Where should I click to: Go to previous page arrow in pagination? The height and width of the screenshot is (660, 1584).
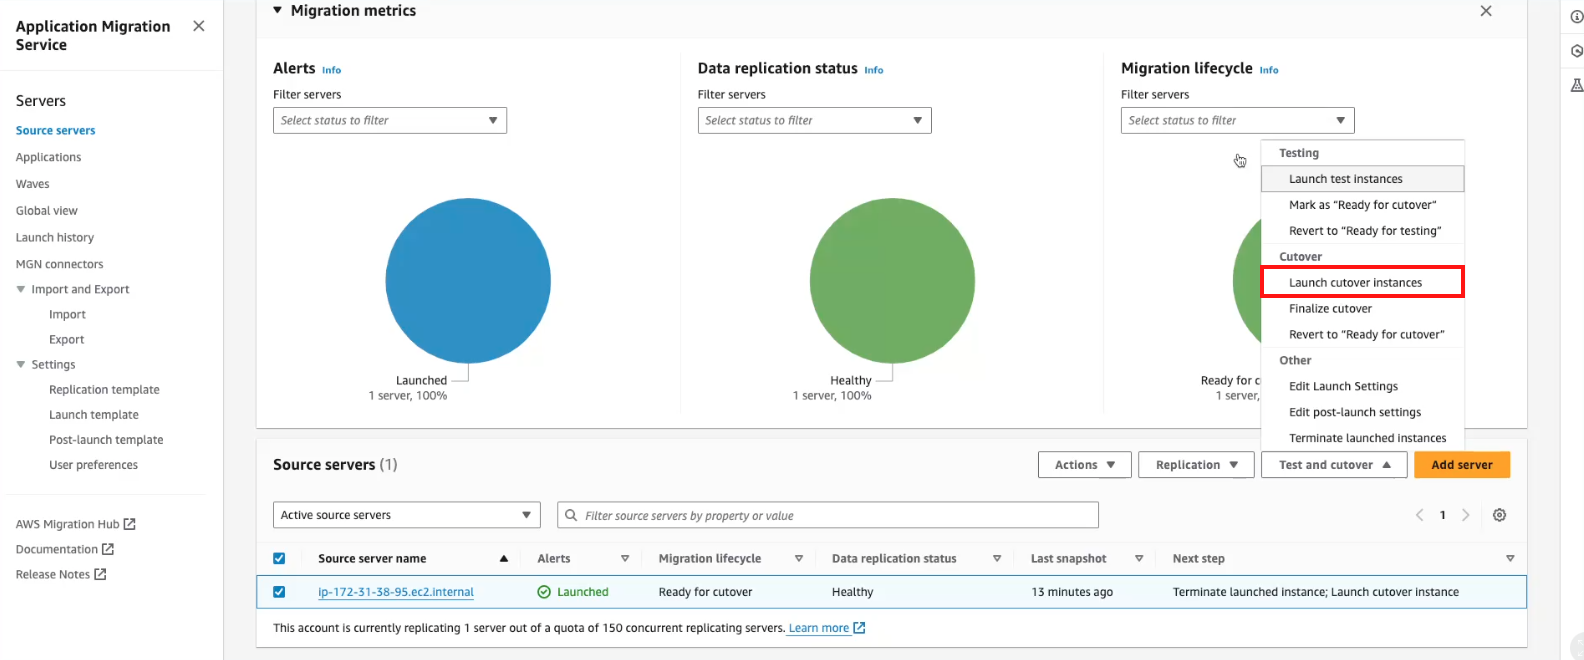[1419, 515]
